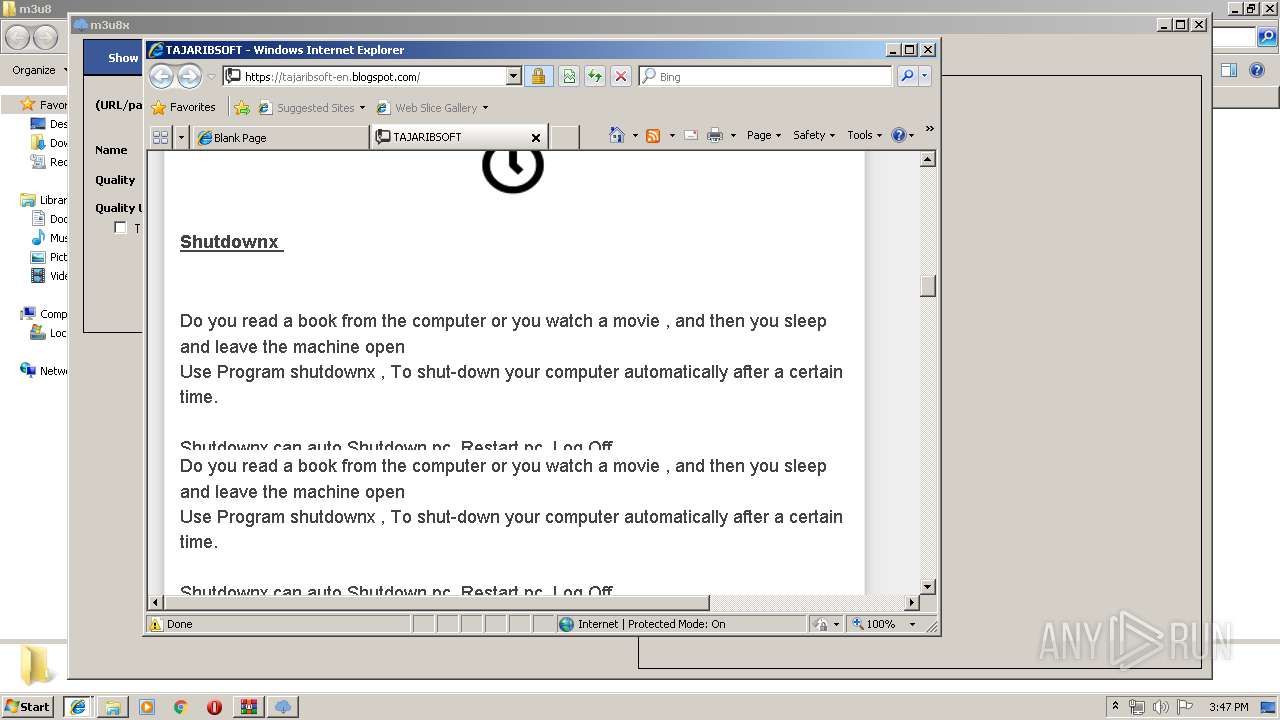Image resolution: width=1280 pixels, height=720 pixels.
Task: Click the Start button
Action: click(28, 706)
